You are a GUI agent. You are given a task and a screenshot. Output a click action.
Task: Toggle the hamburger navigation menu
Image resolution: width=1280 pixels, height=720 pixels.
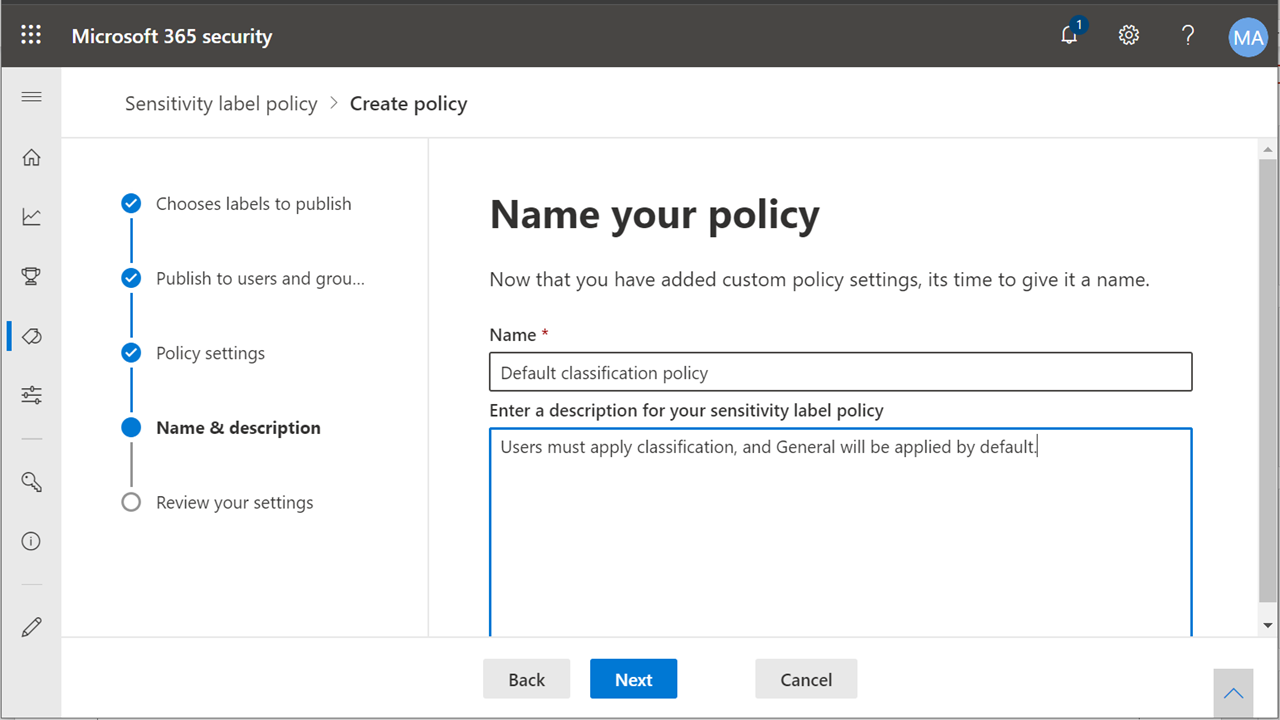31,97
